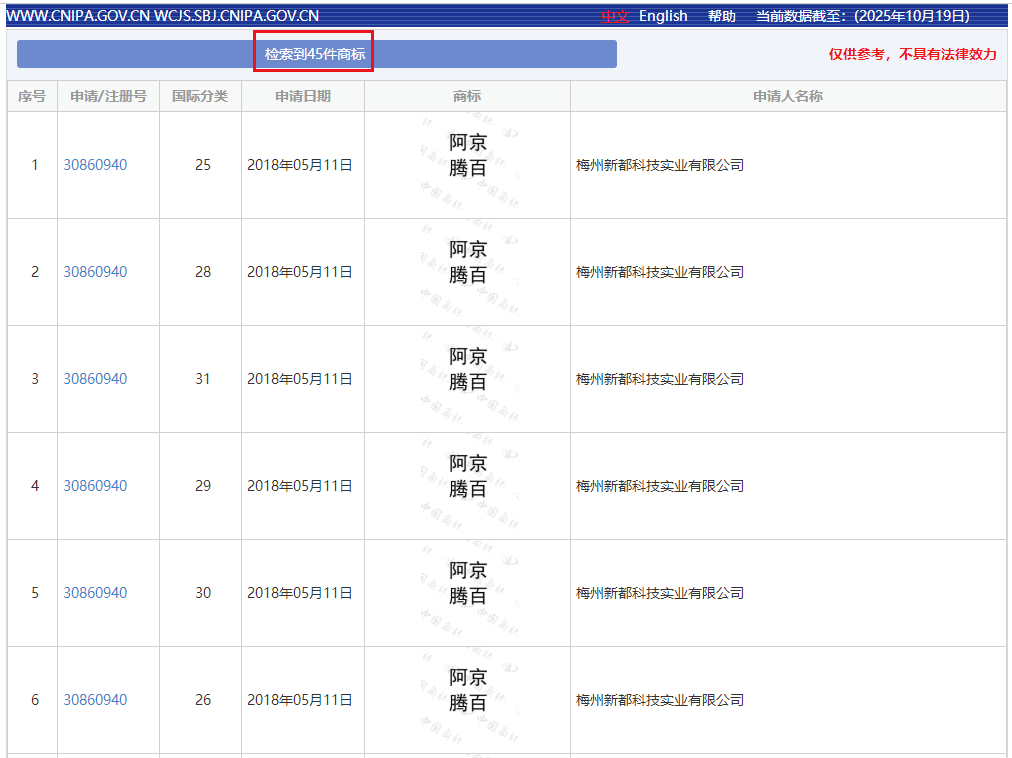The height and width of the screenshot is (758, 1012).
Task: Open registration 30860940 in row 5
Action: [x=96, y=593]
